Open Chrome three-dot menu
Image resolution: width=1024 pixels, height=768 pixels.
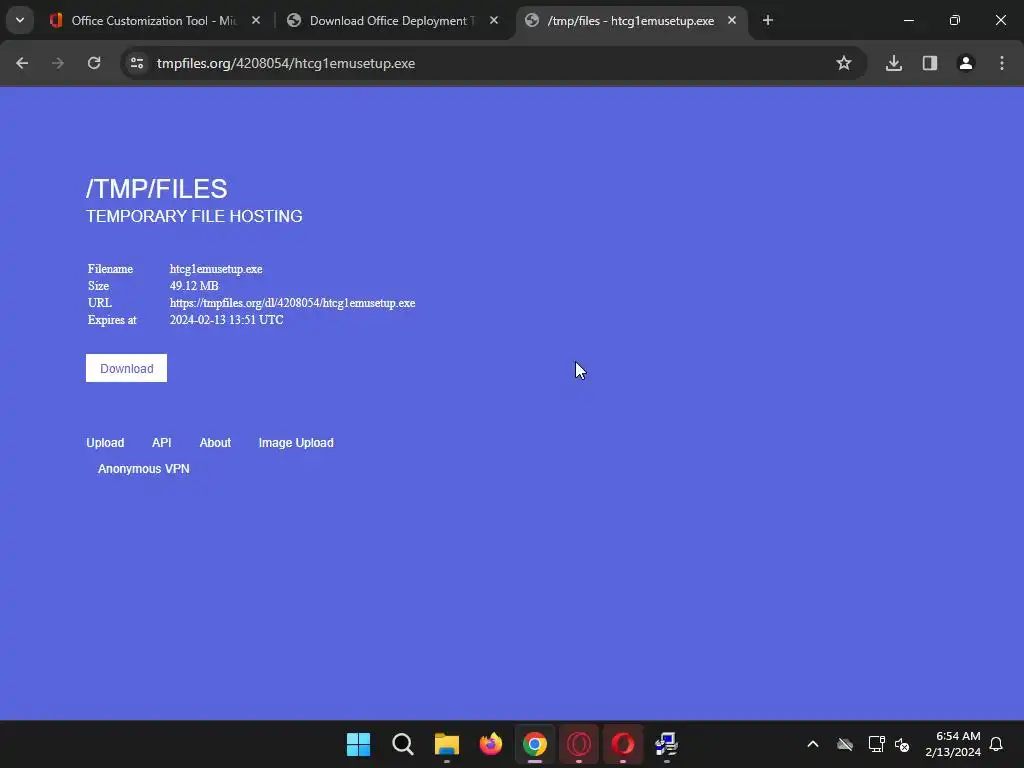(x=1002, y=63)
